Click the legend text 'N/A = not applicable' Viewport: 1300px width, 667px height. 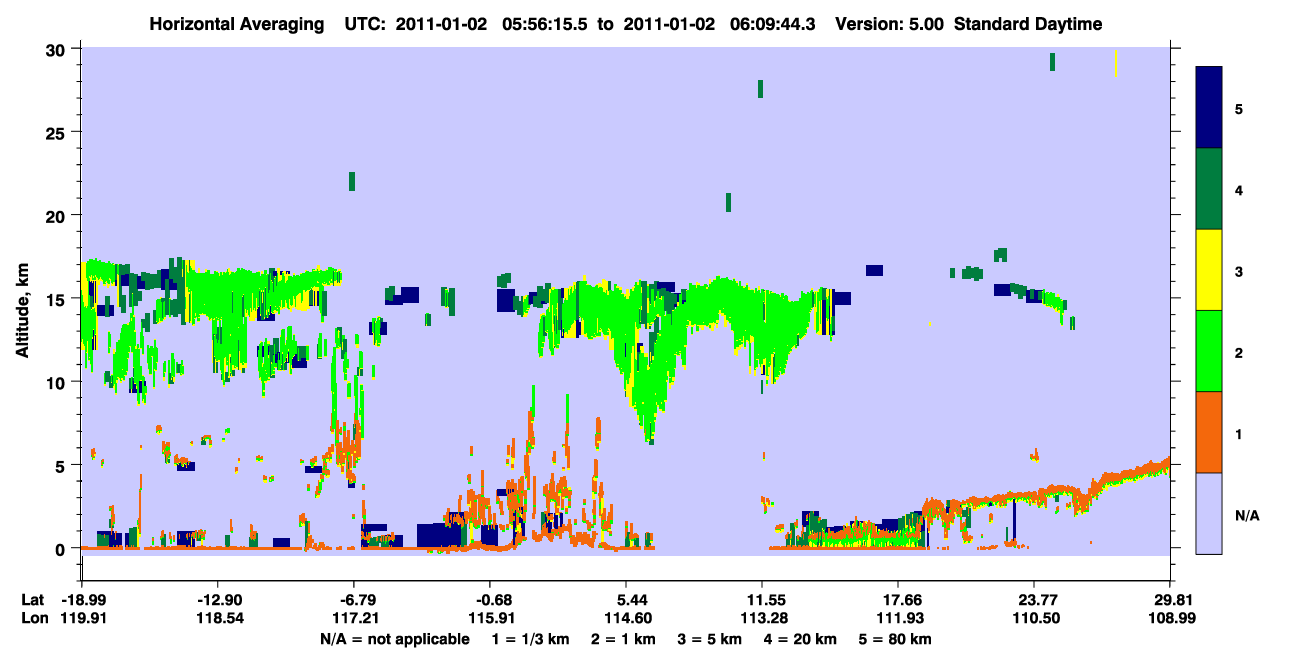pyautogui.click(x=395, y=638)
